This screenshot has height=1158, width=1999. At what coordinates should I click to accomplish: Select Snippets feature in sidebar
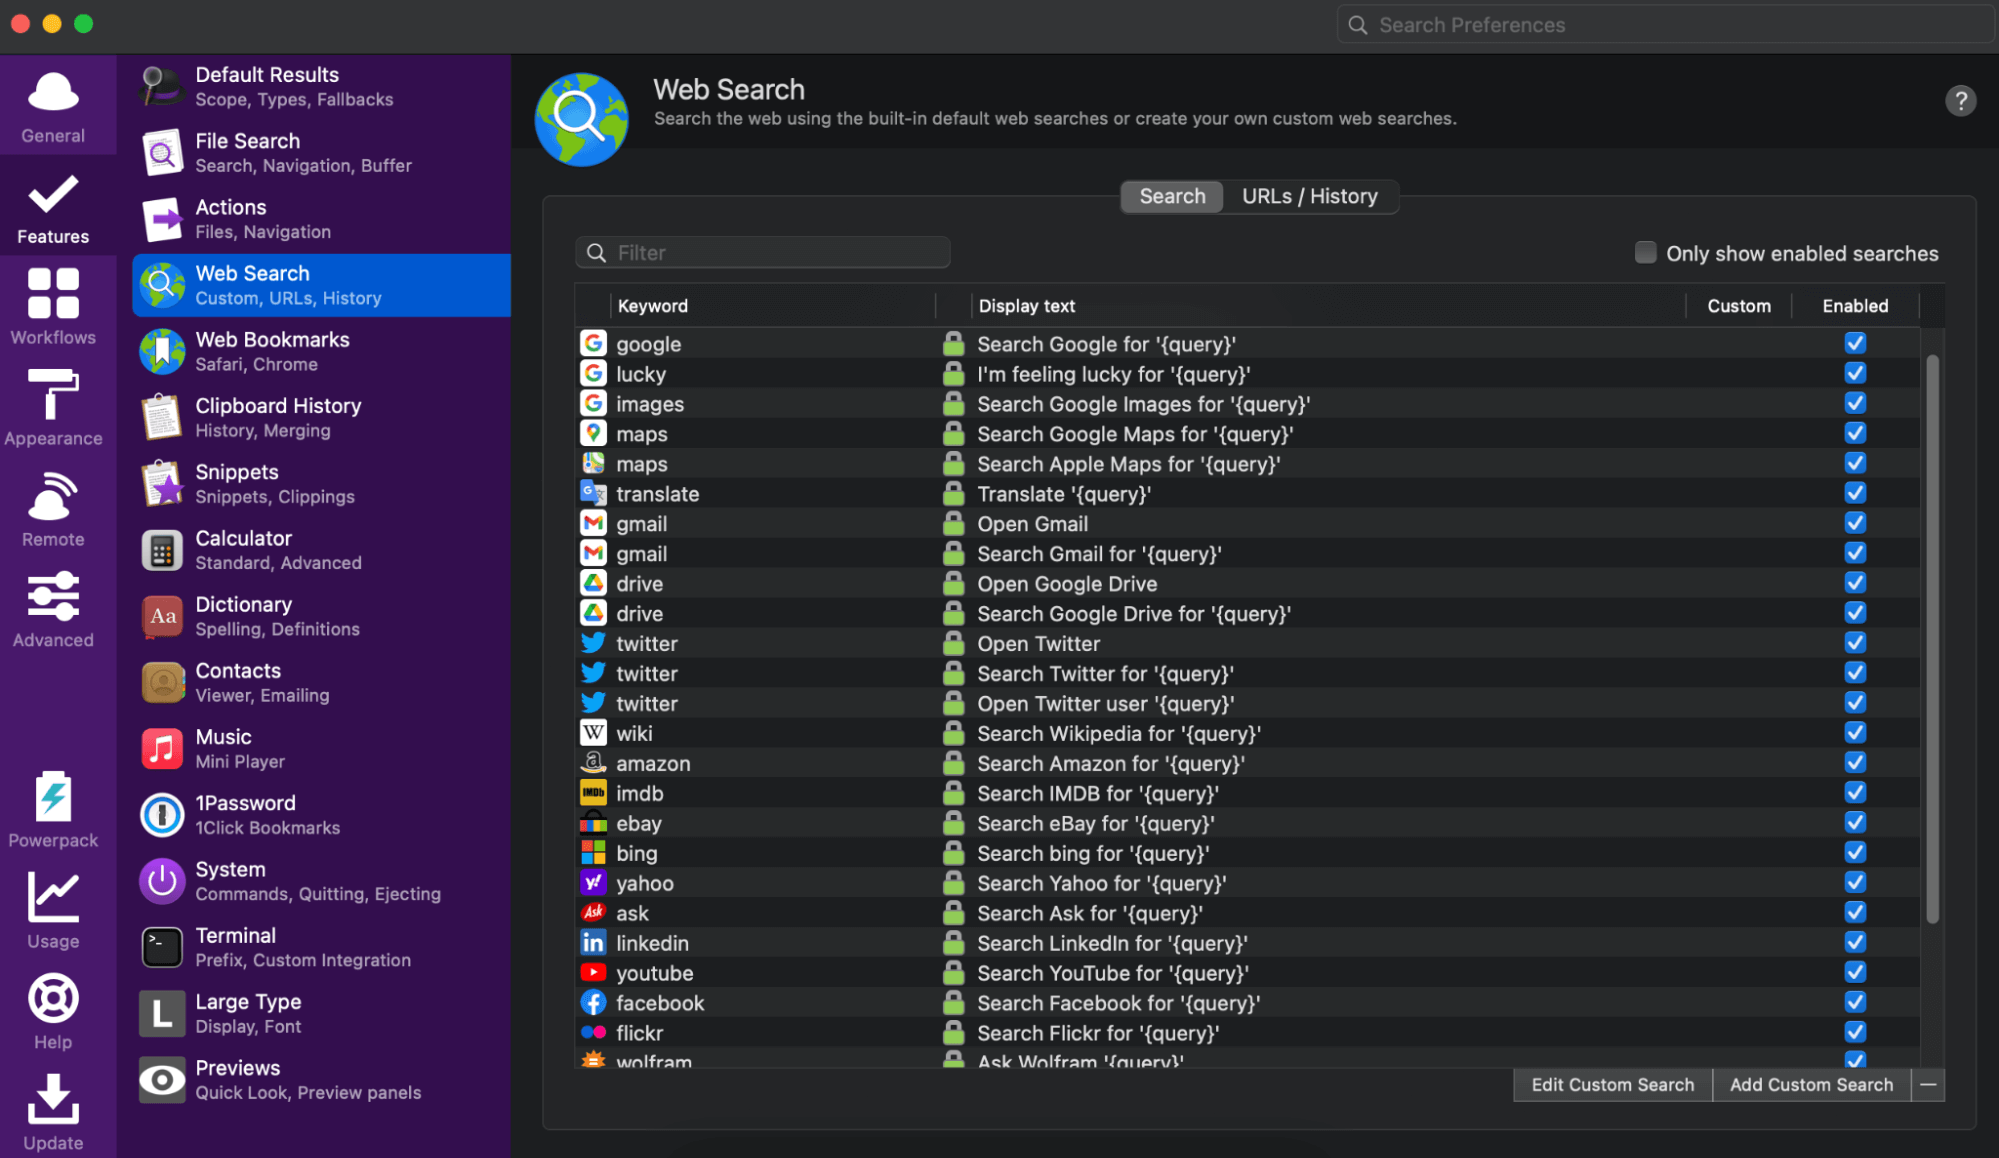[321, 484]
